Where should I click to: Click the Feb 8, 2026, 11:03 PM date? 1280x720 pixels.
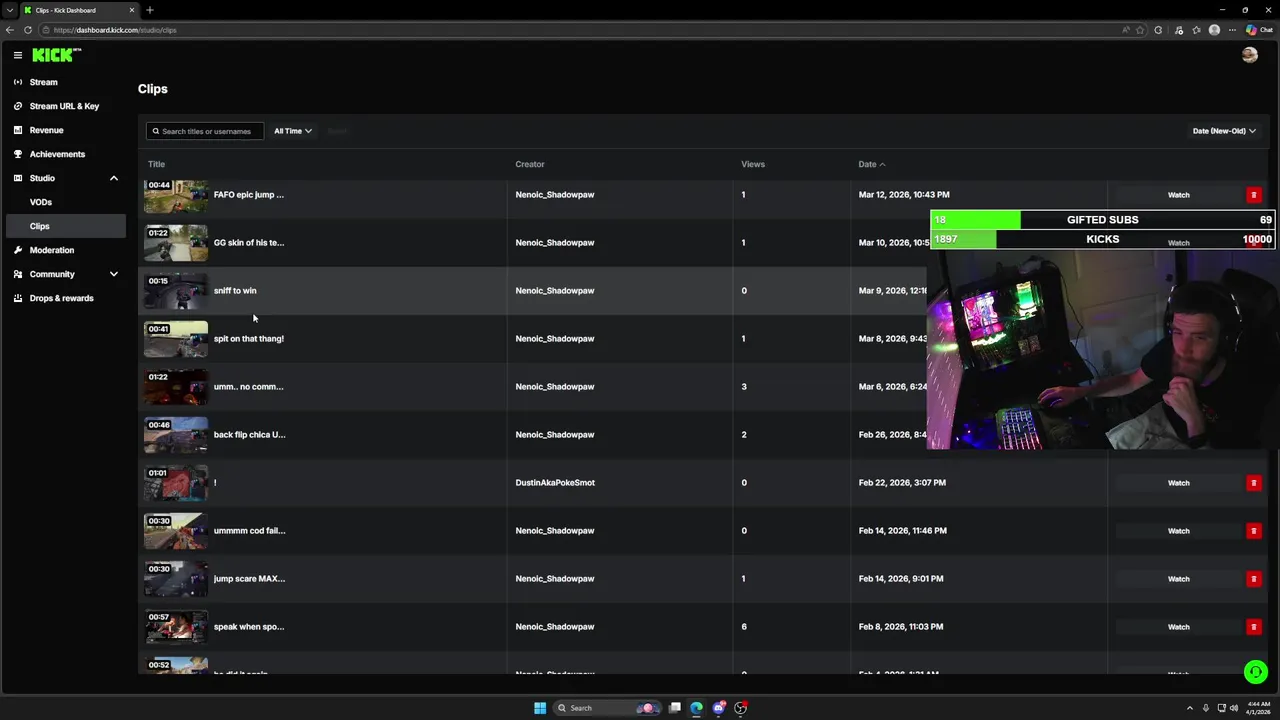point(901,627)
